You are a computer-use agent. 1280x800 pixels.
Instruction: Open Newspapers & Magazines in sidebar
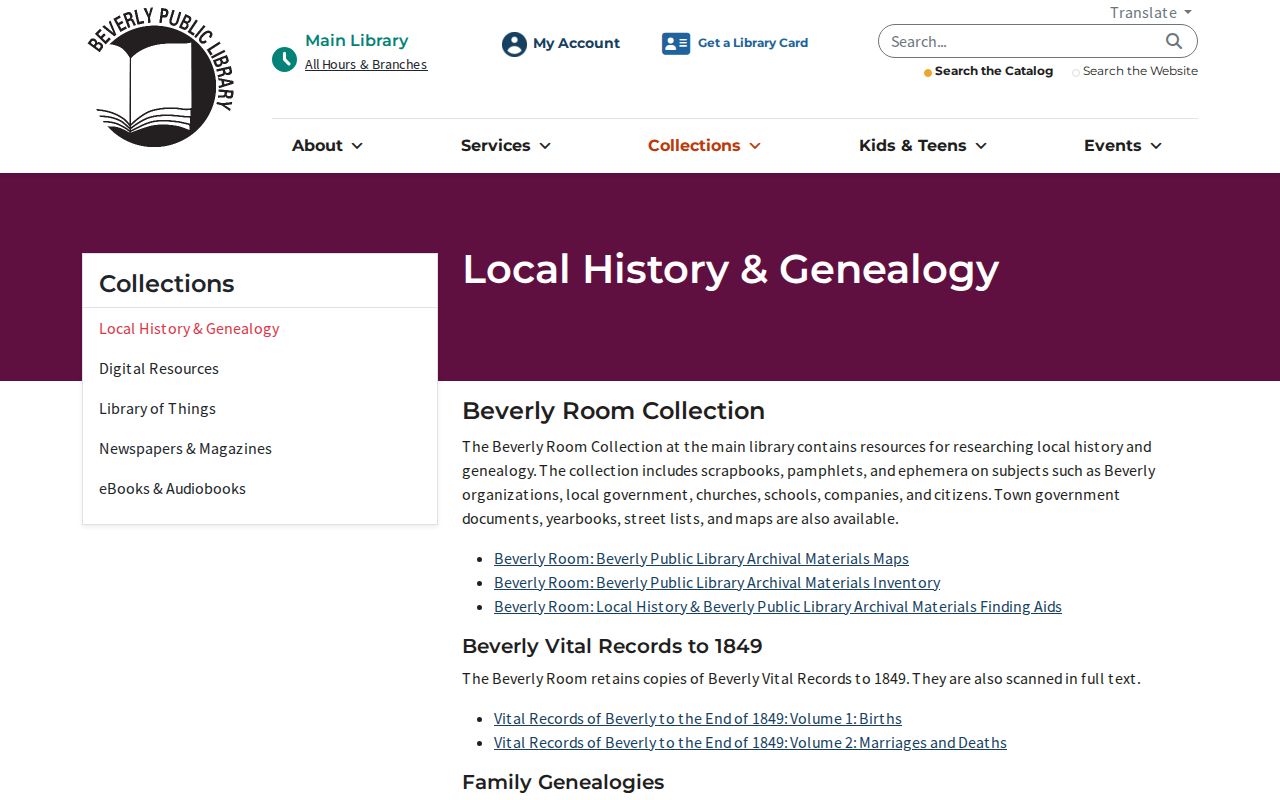(185, 448)
